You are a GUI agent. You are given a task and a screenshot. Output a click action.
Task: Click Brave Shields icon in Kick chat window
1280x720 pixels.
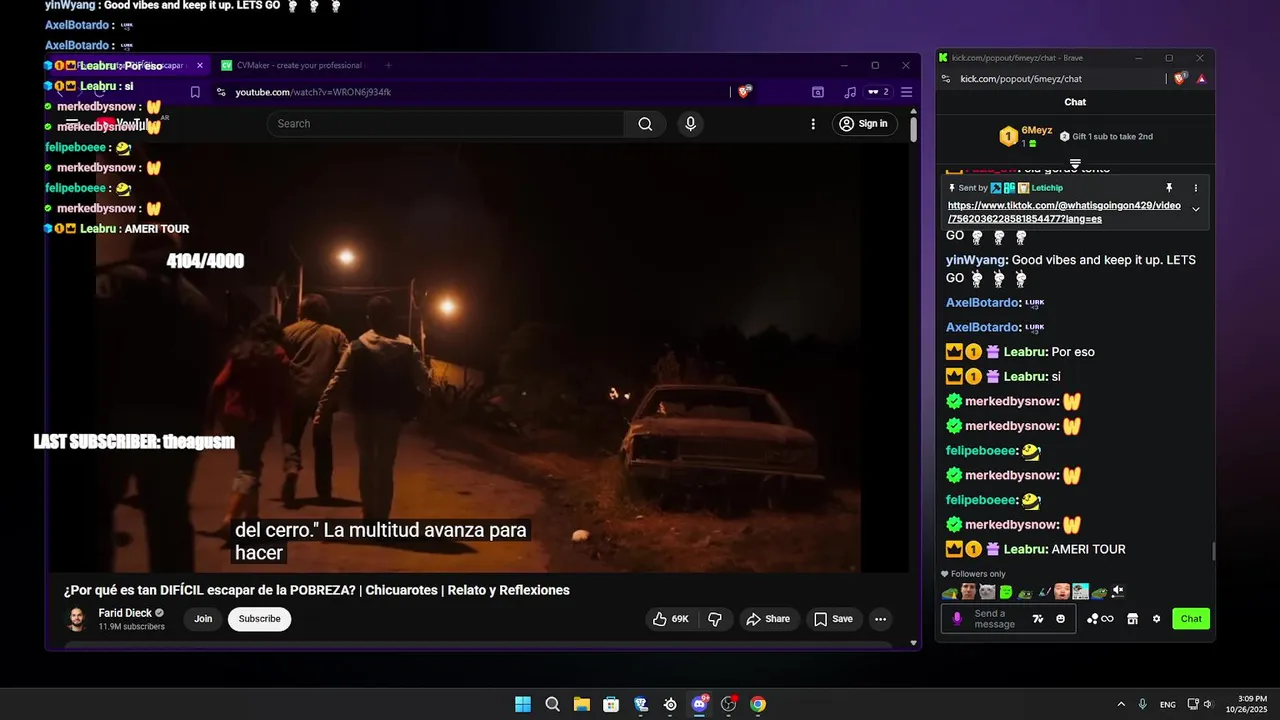1180,79
